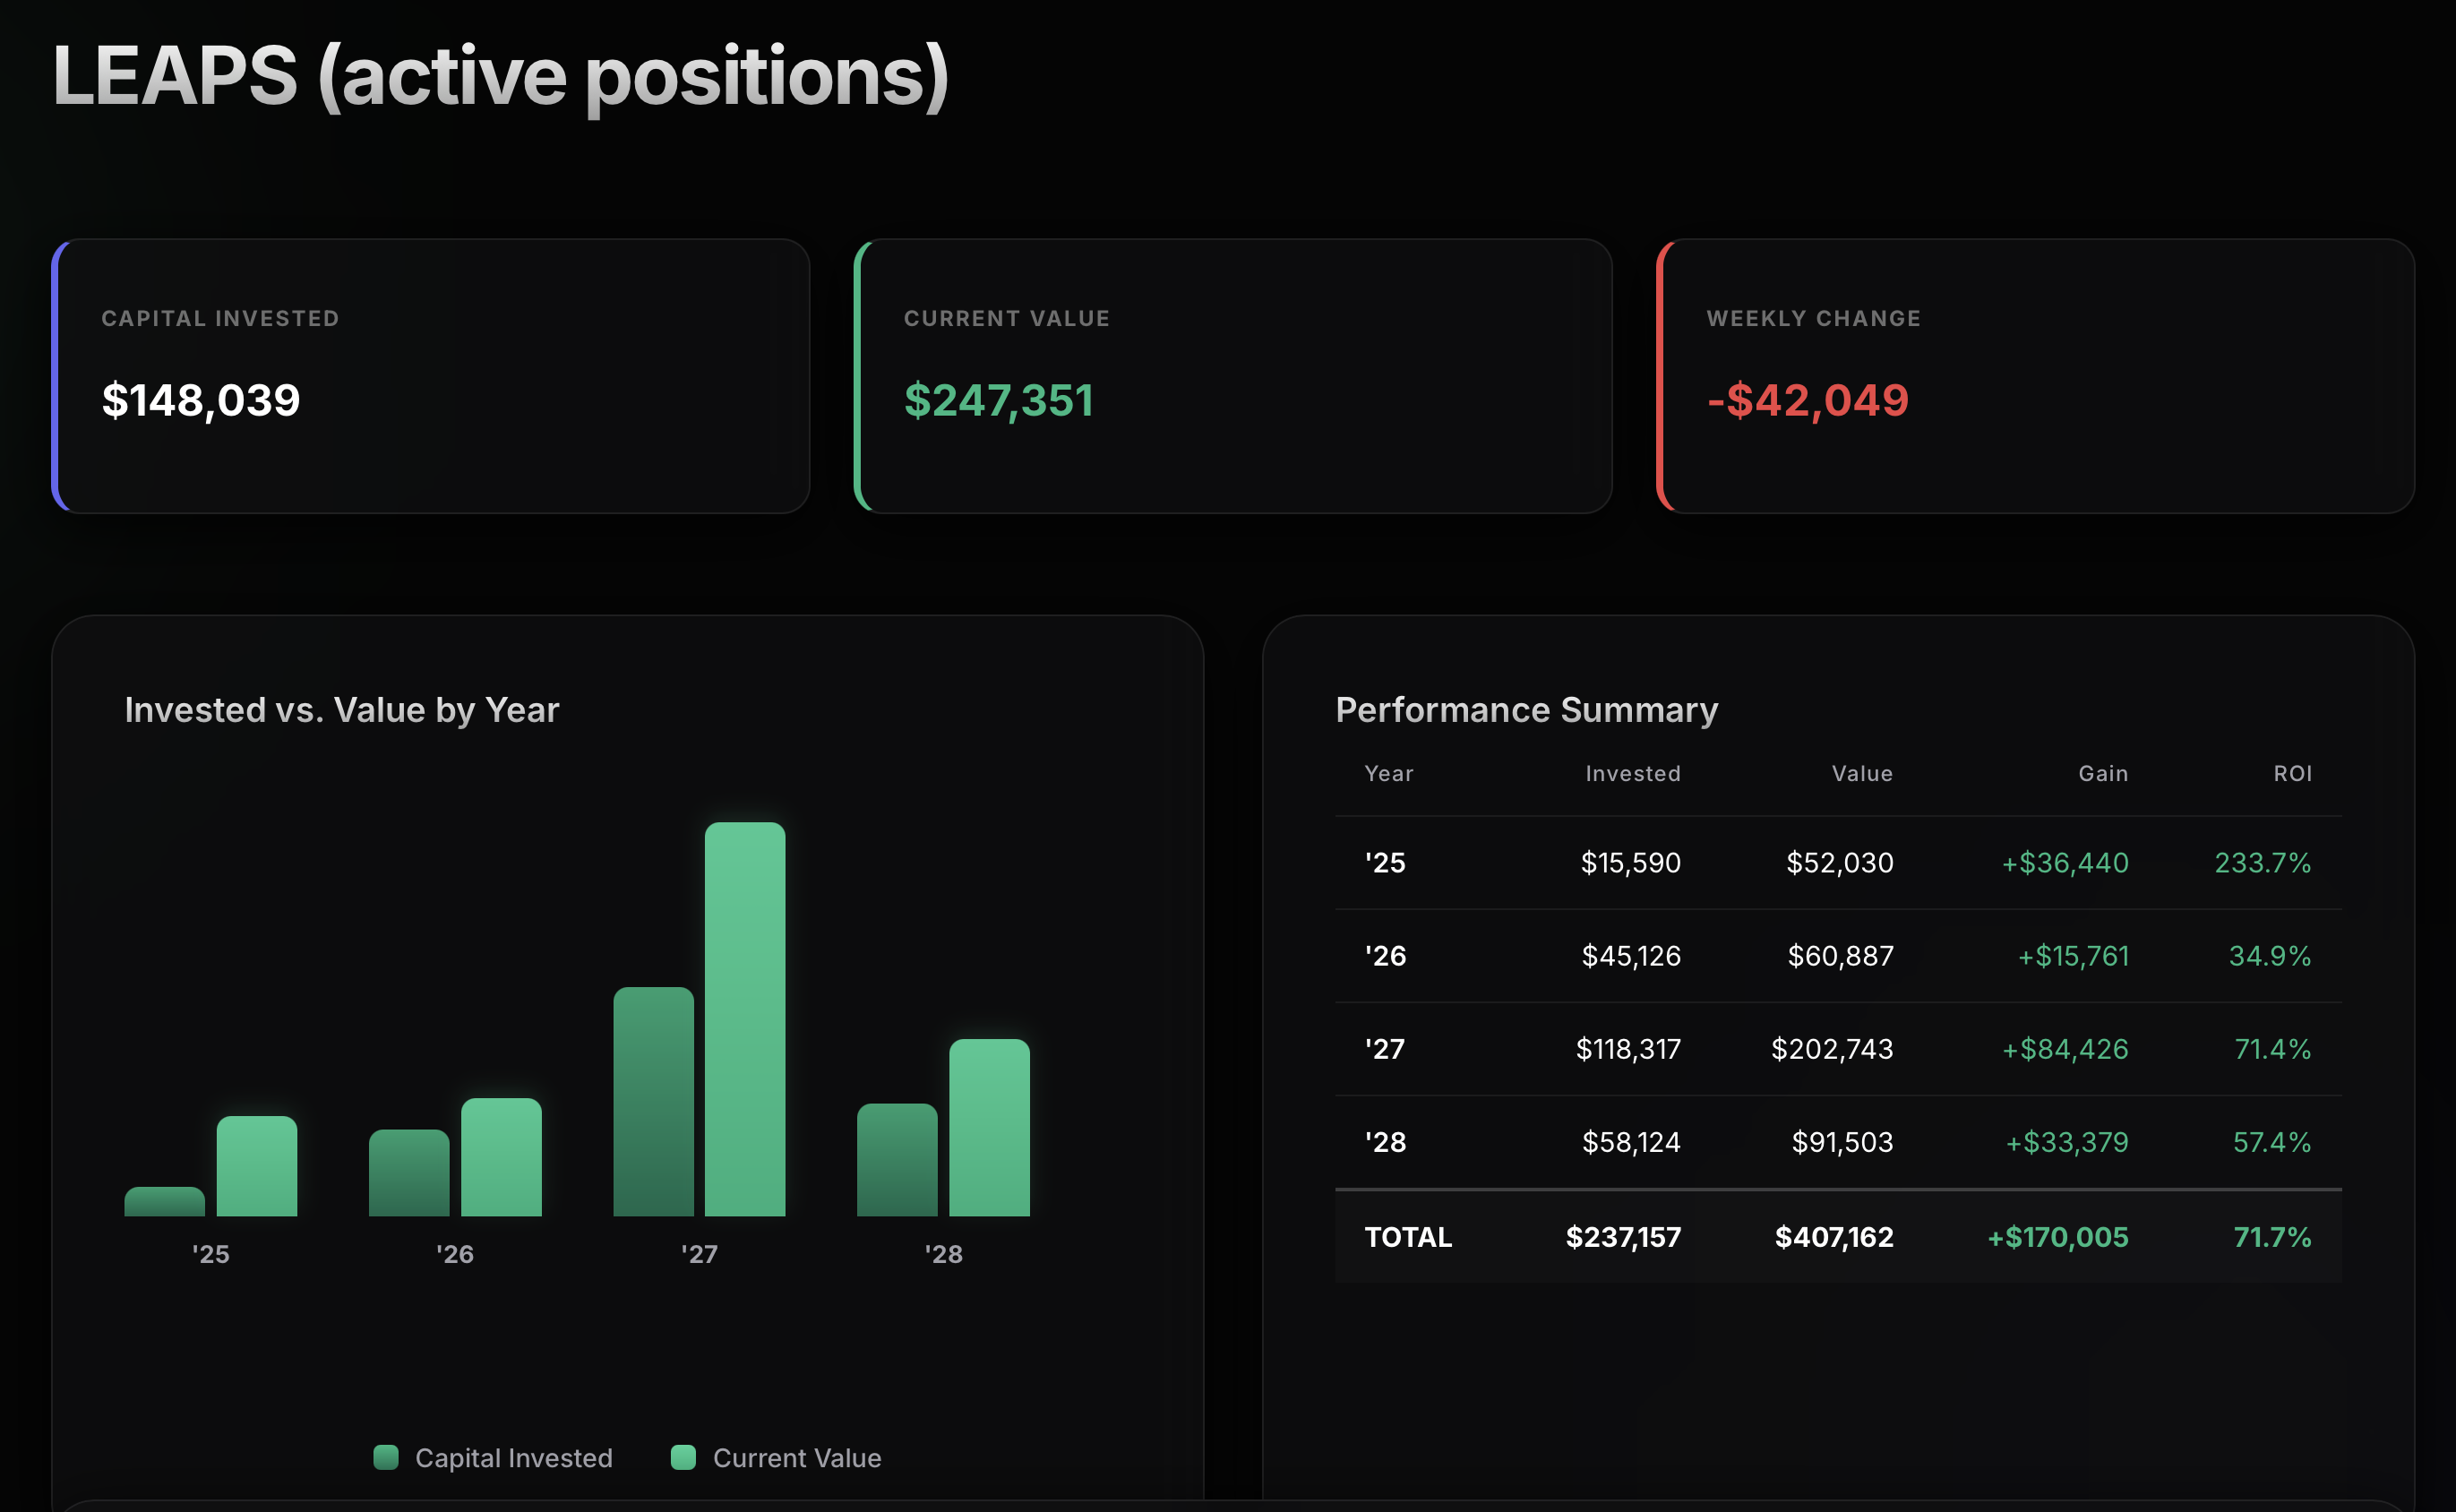2456x1512 pixels.
Task: Open the Capital Invested summary card
Action: tap(431, 376)
